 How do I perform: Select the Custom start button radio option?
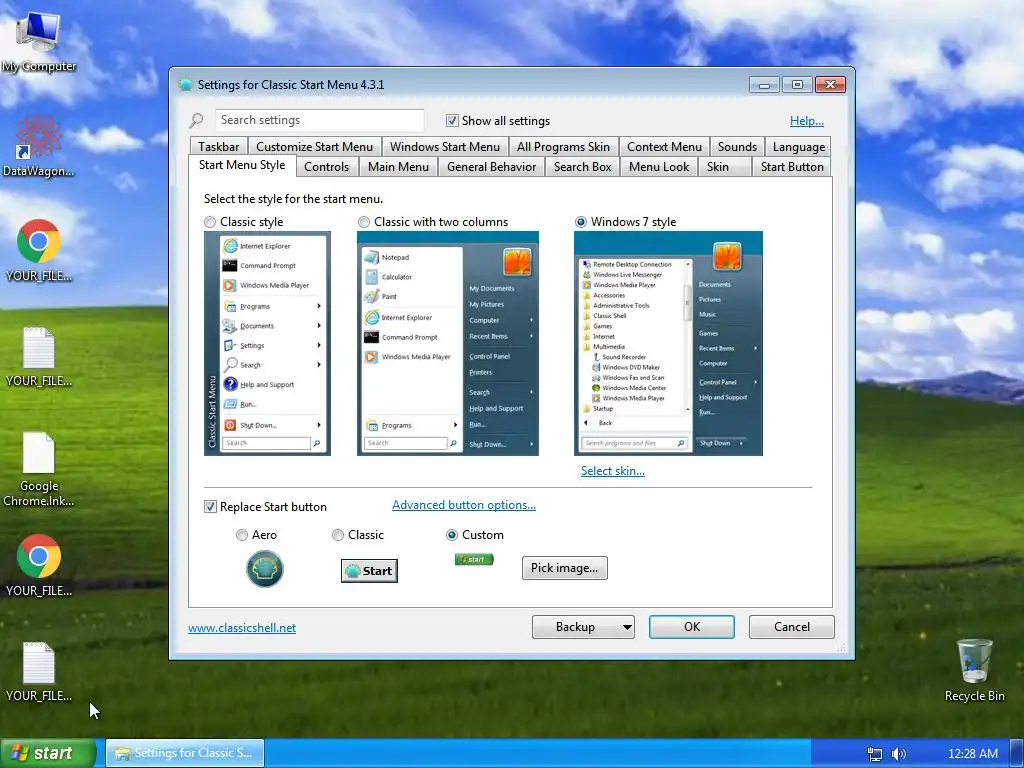click(452, 535)
